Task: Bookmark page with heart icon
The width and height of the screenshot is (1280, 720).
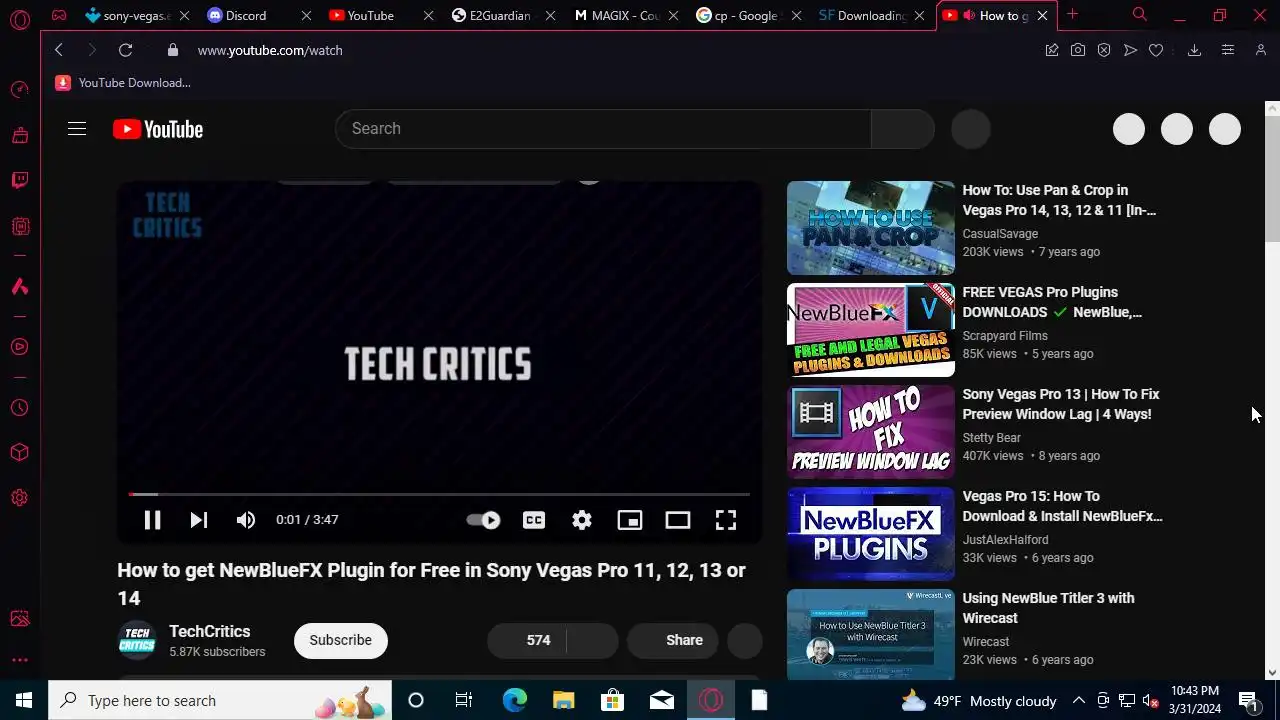Action: click(1156, 50)
